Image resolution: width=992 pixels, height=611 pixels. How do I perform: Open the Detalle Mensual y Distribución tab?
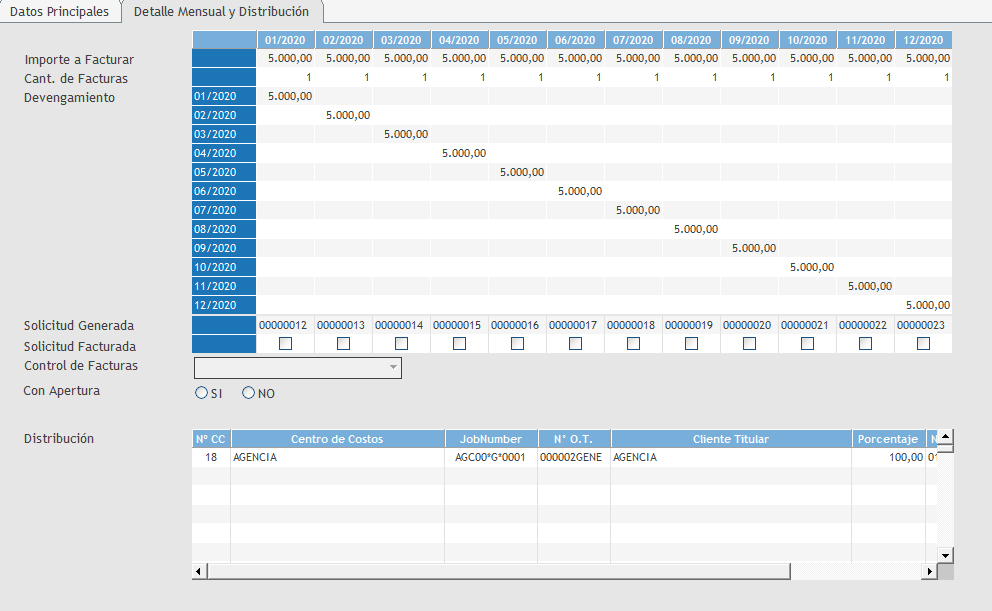coord(221,12)
